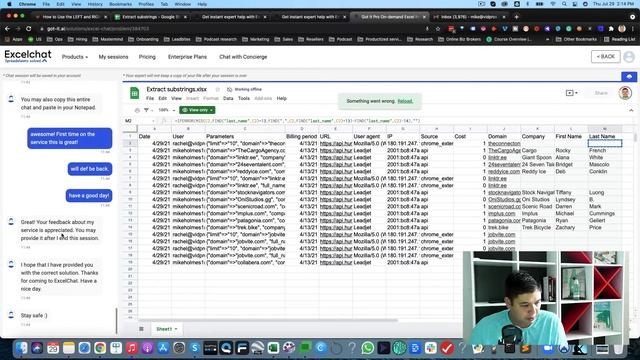The image size is (640, 360).
Task: Open the File menu in Sheets
Action: pyautogui.click(x=150, y=98)
